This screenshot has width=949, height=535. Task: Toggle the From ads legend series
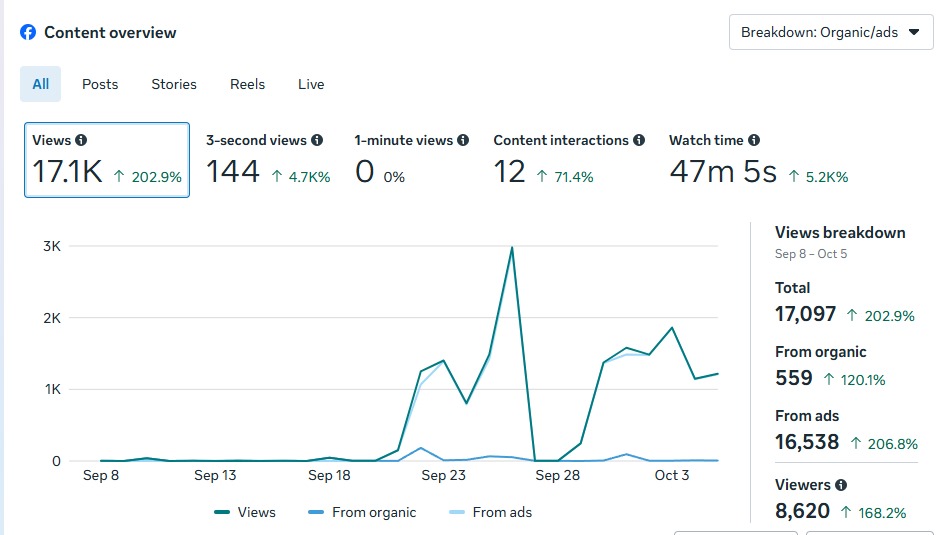pos(490,512)
